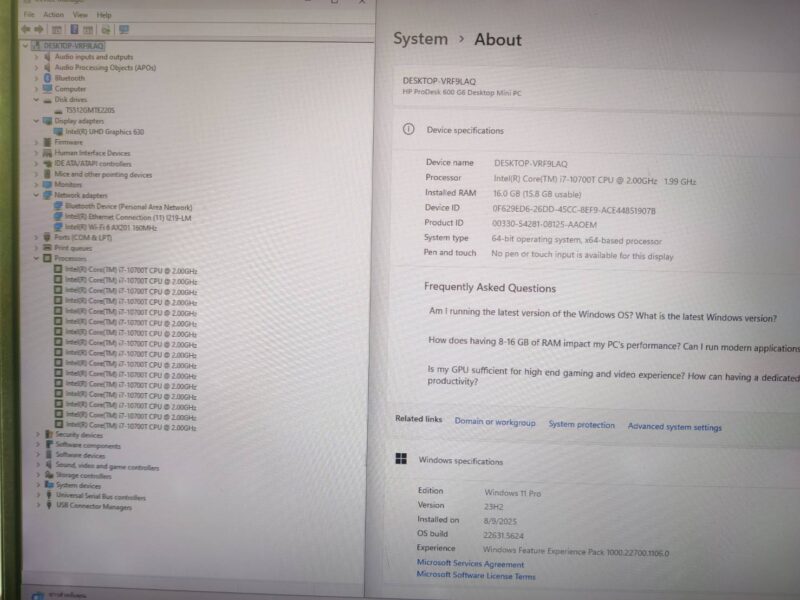Collapse the Display adapters category
This screenshot has height=600, width=800.
pos(36,121)
